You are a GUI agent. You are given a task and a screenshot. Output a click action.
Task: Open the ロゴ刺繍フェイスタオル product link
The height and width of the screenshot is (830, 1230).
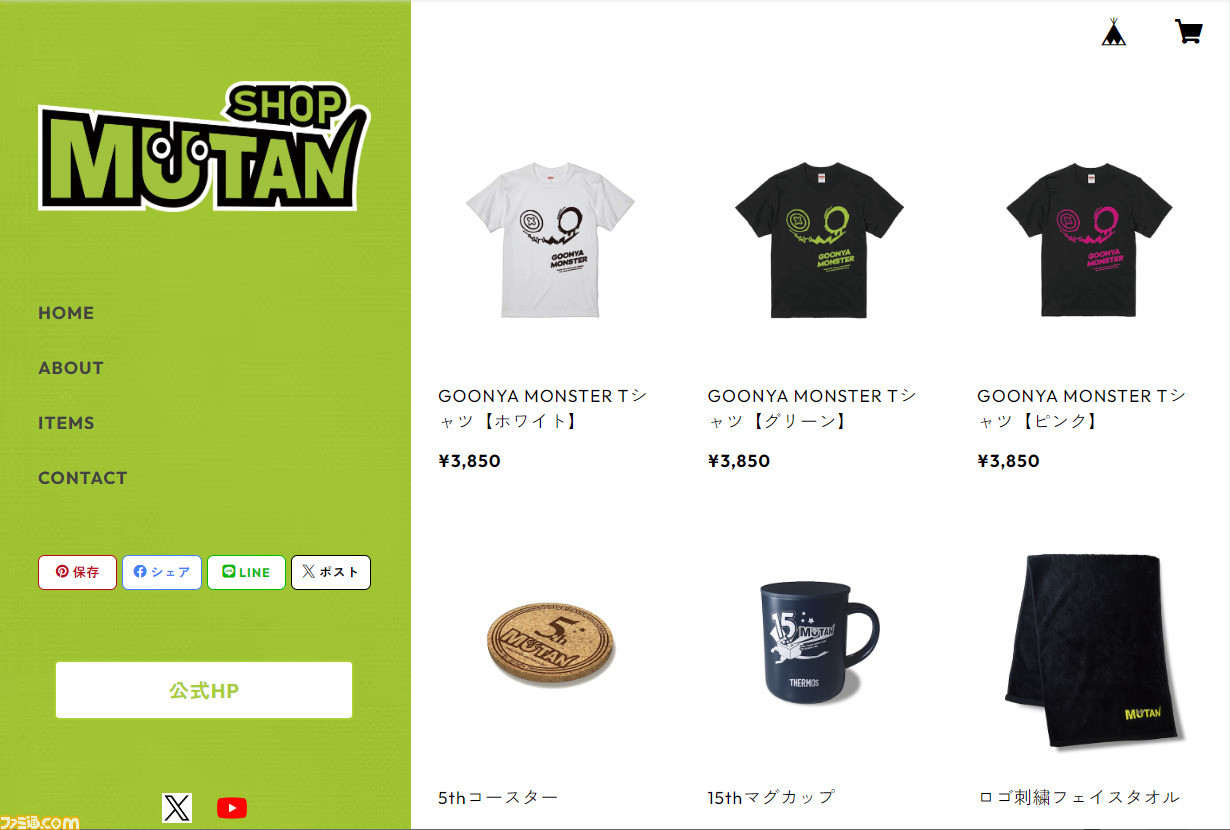pos(1079,797)
